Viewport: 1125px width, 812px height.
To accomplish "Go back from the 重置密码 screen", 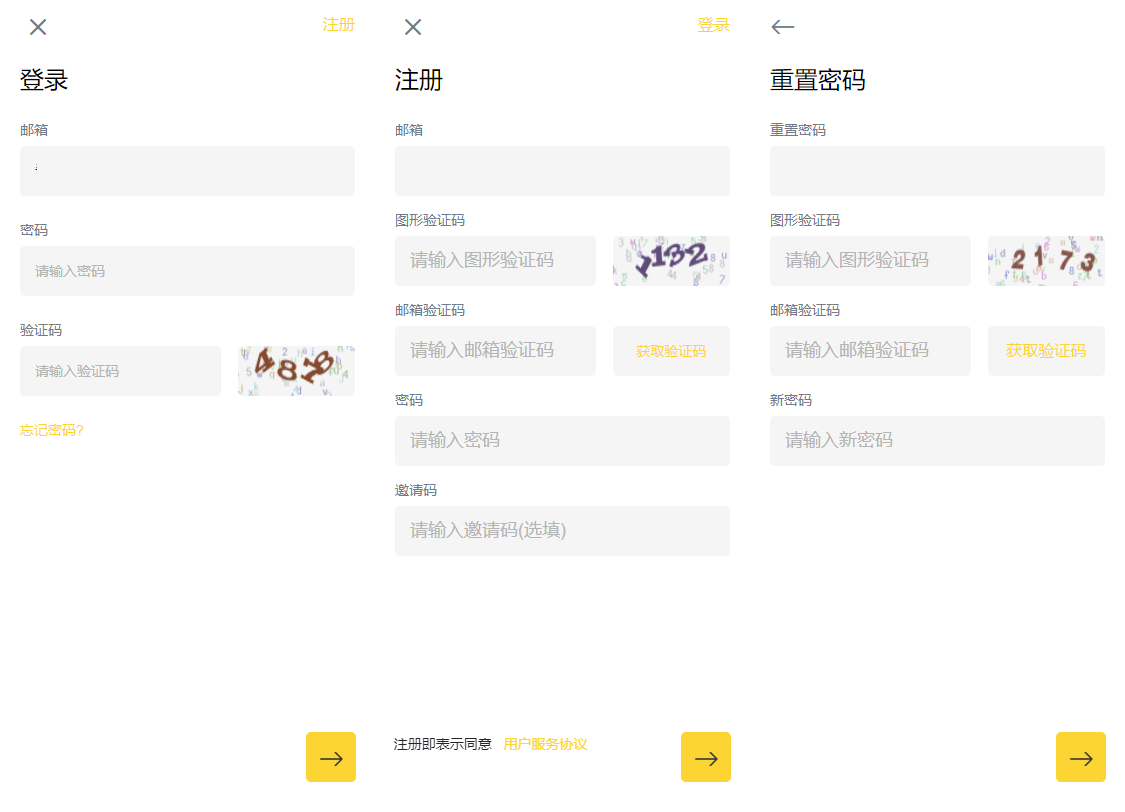I will pyautogui.click(x=783, y=27).
